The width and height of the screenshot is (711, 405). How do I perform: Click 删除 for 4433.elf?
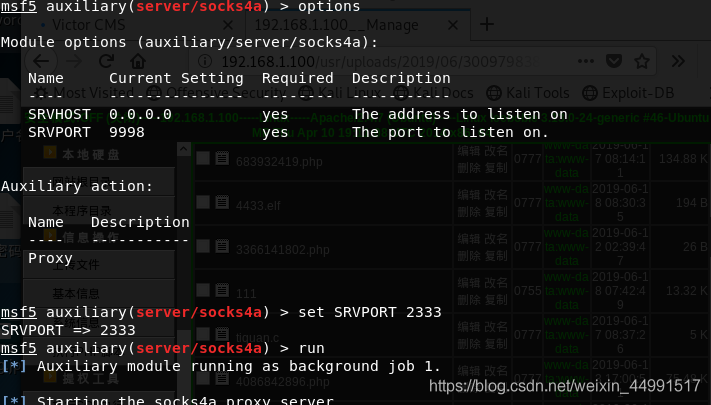point(468,212)
